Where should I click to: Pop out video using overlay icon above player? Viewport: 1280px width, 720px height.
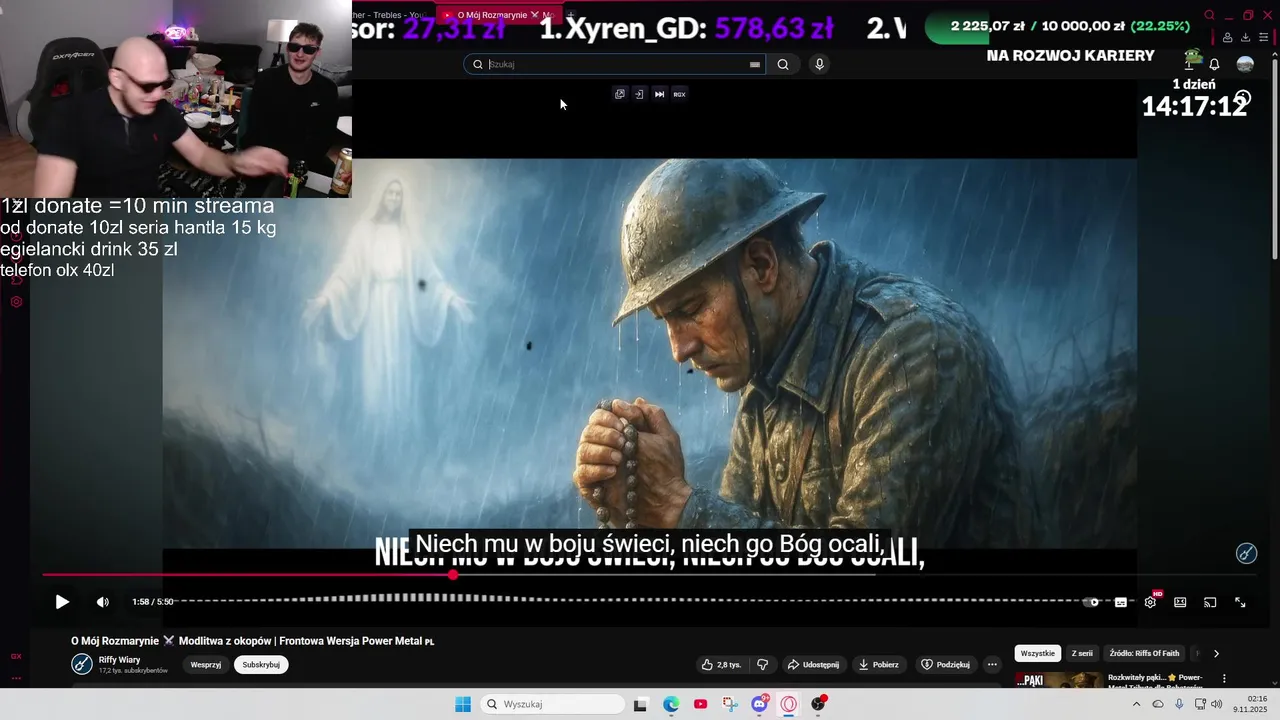click(x=620, y=94)
